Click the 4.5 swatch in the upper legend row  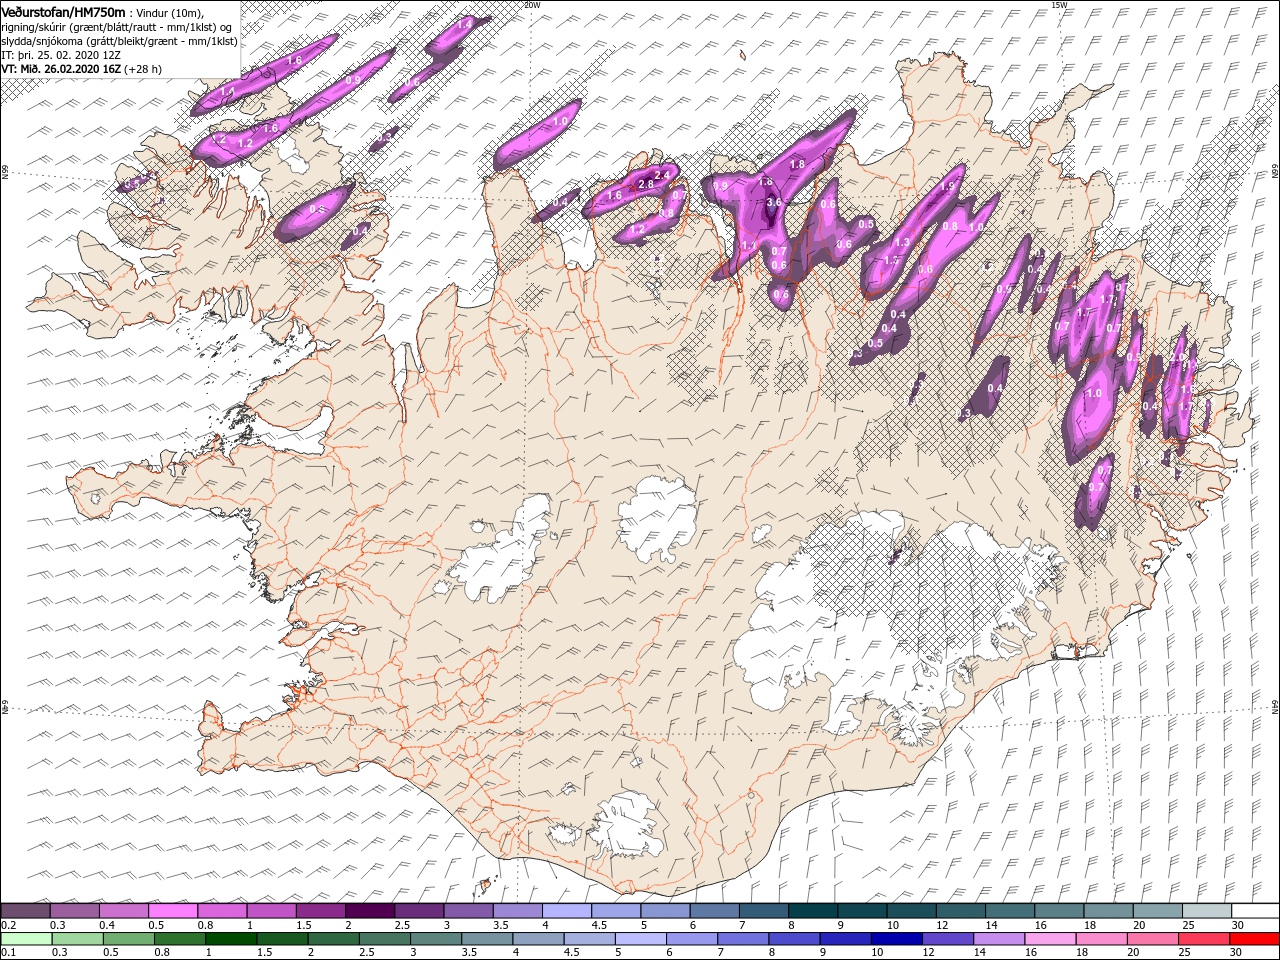[615, 910]
